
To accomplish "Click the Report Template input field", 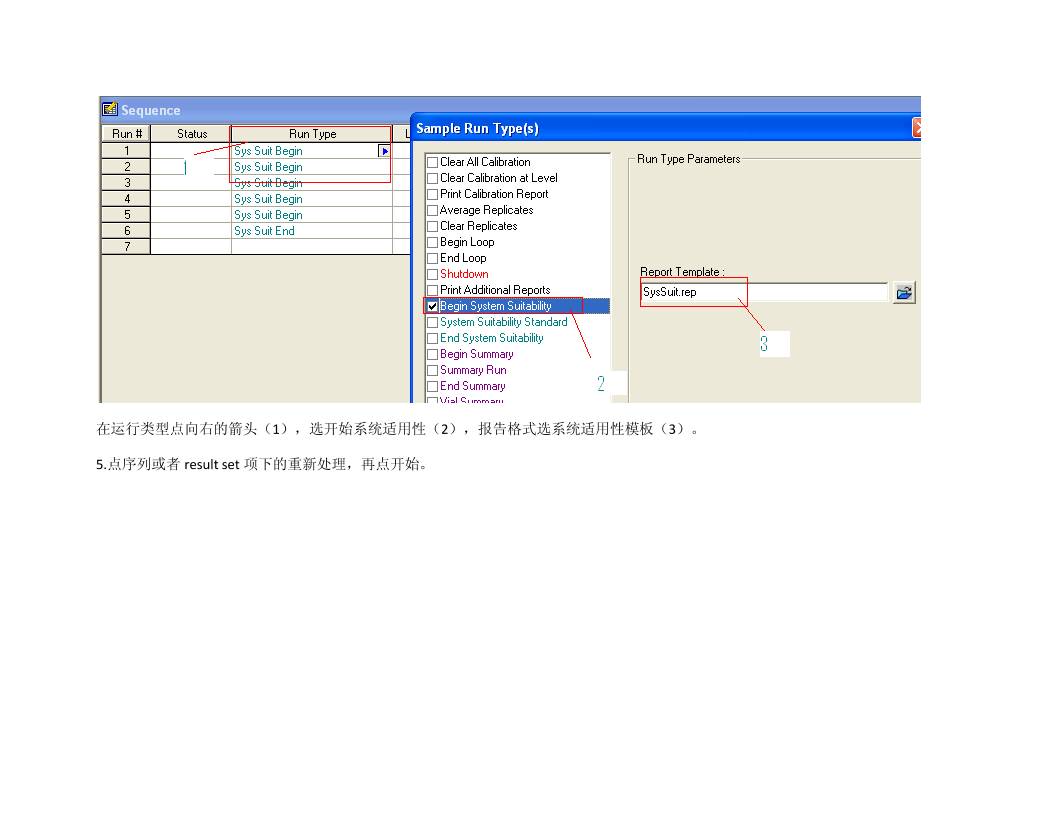I will click(x=764, y=292).
